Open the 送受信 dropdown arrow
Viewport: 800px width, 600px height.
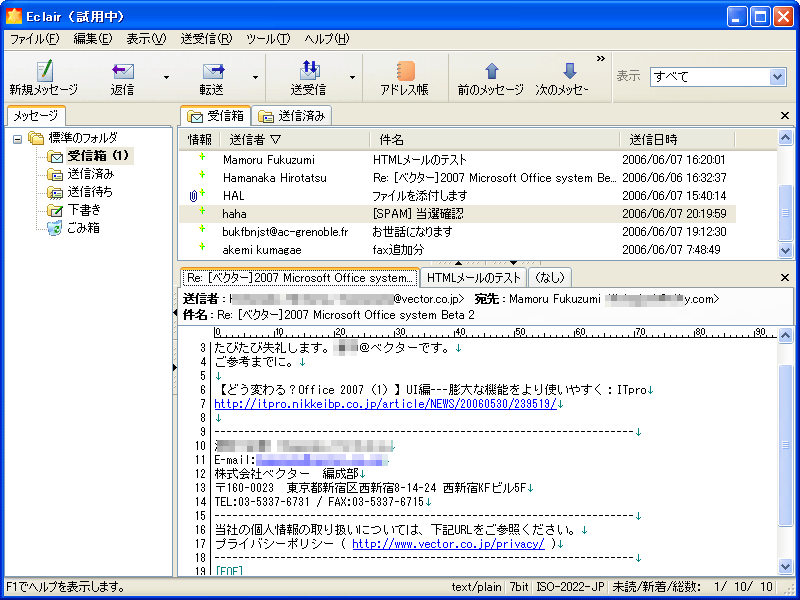pos(352,77)
